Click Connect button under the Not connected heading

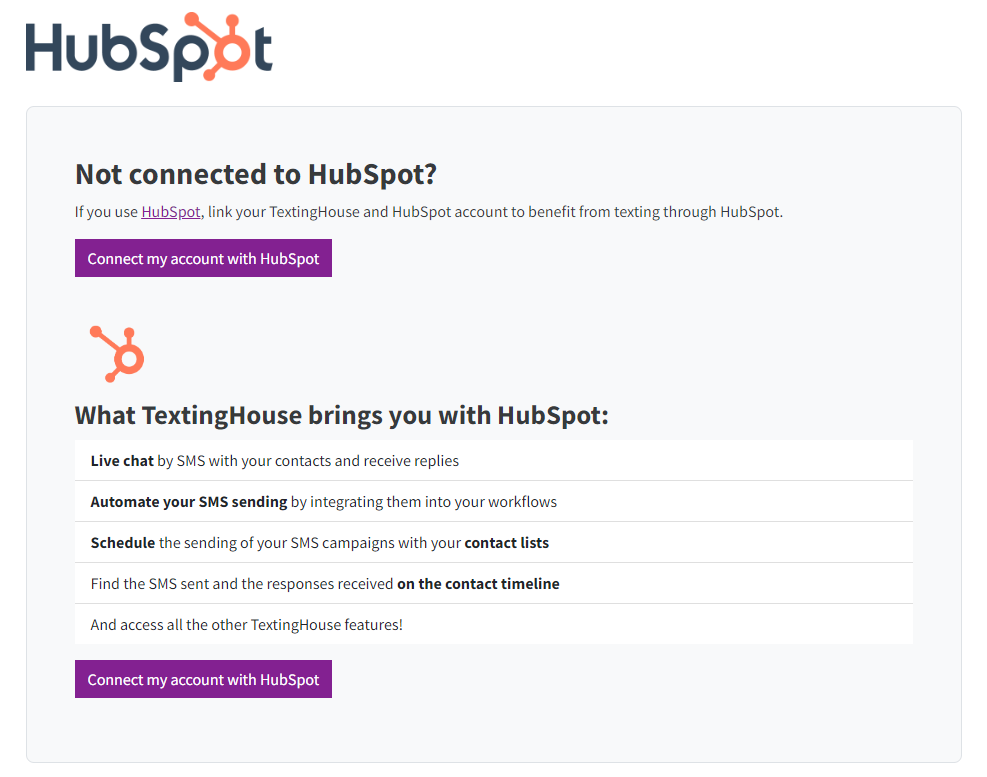pos(203,258)
